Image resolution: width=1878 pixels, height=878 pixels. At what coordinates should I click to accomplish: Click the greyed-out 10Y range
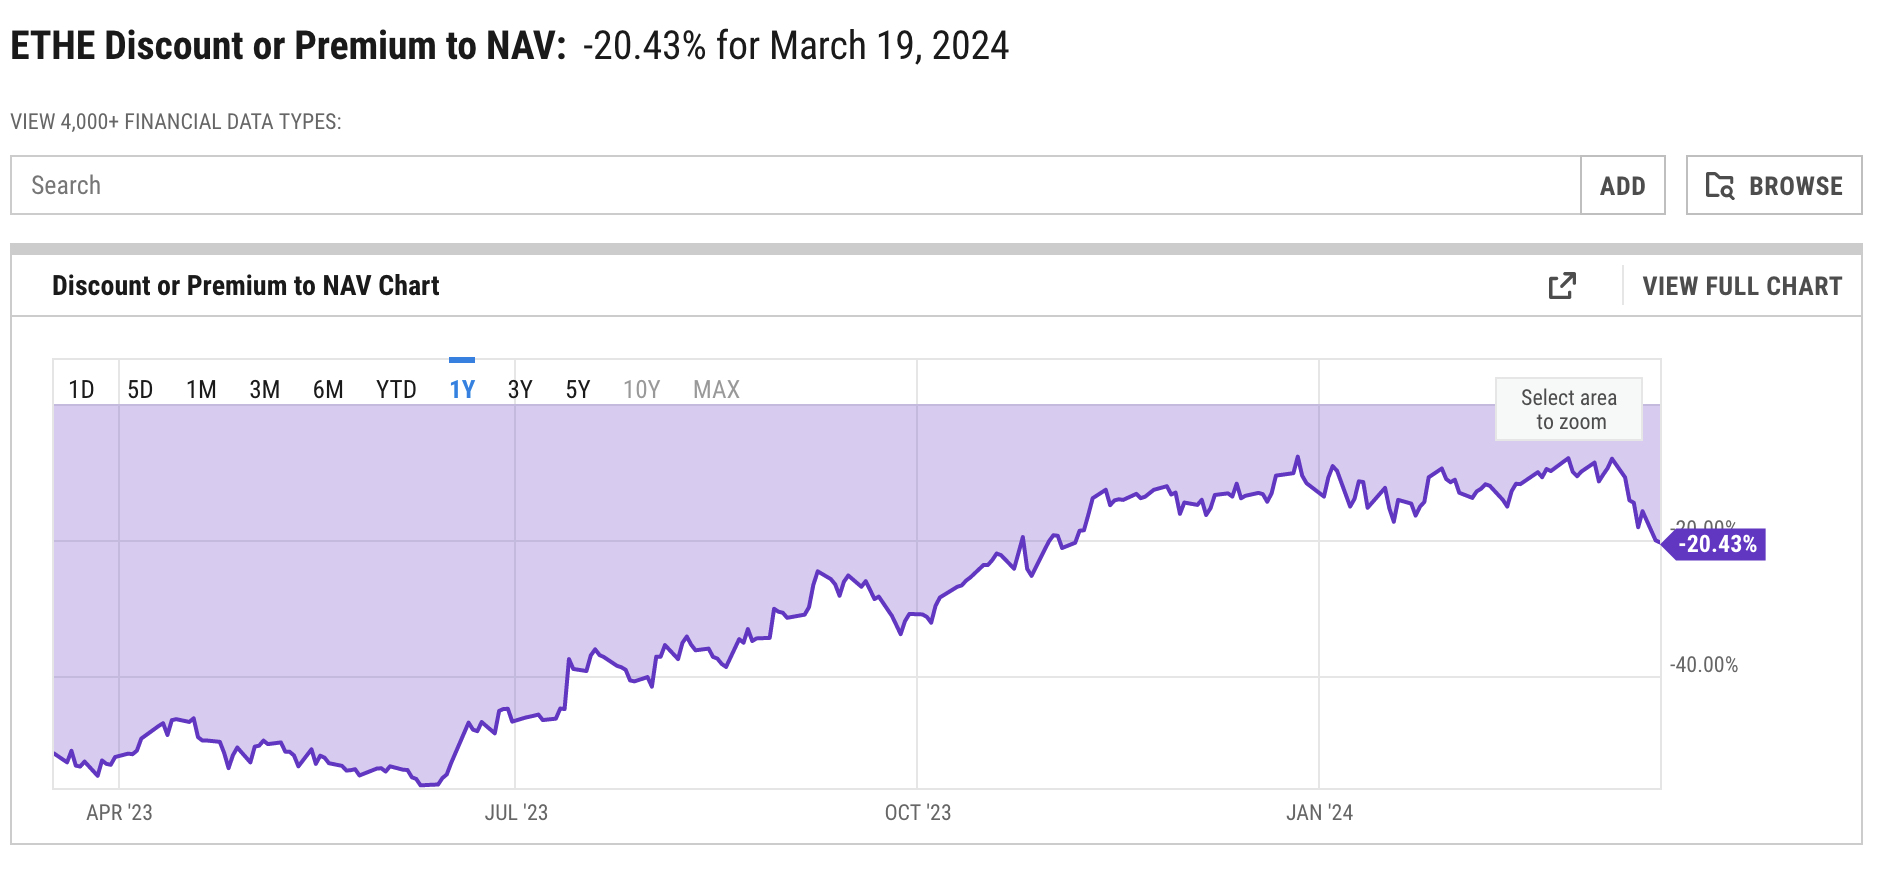pos(641,389)
